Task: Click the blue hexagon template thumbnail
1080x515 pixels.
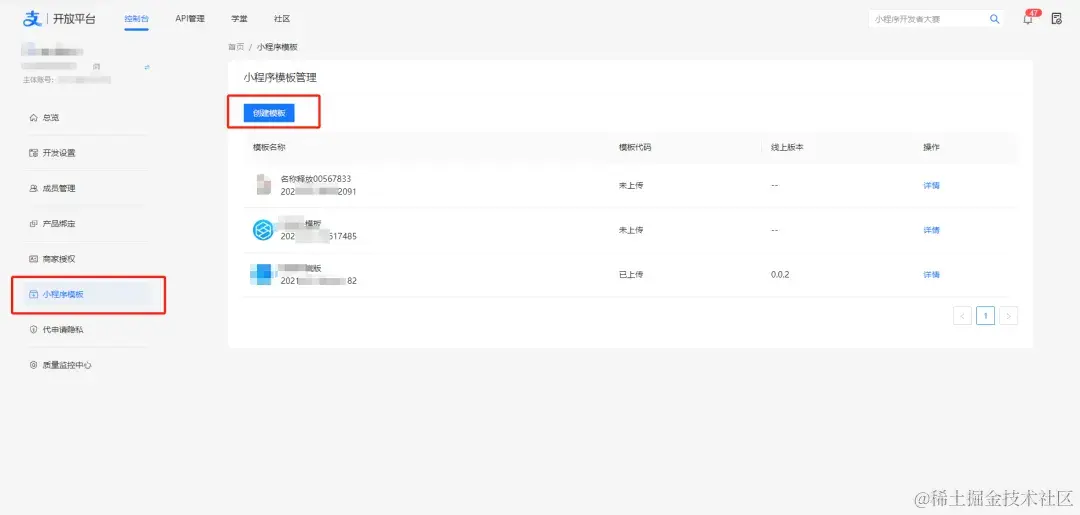Action: click(x=262, y=230)
